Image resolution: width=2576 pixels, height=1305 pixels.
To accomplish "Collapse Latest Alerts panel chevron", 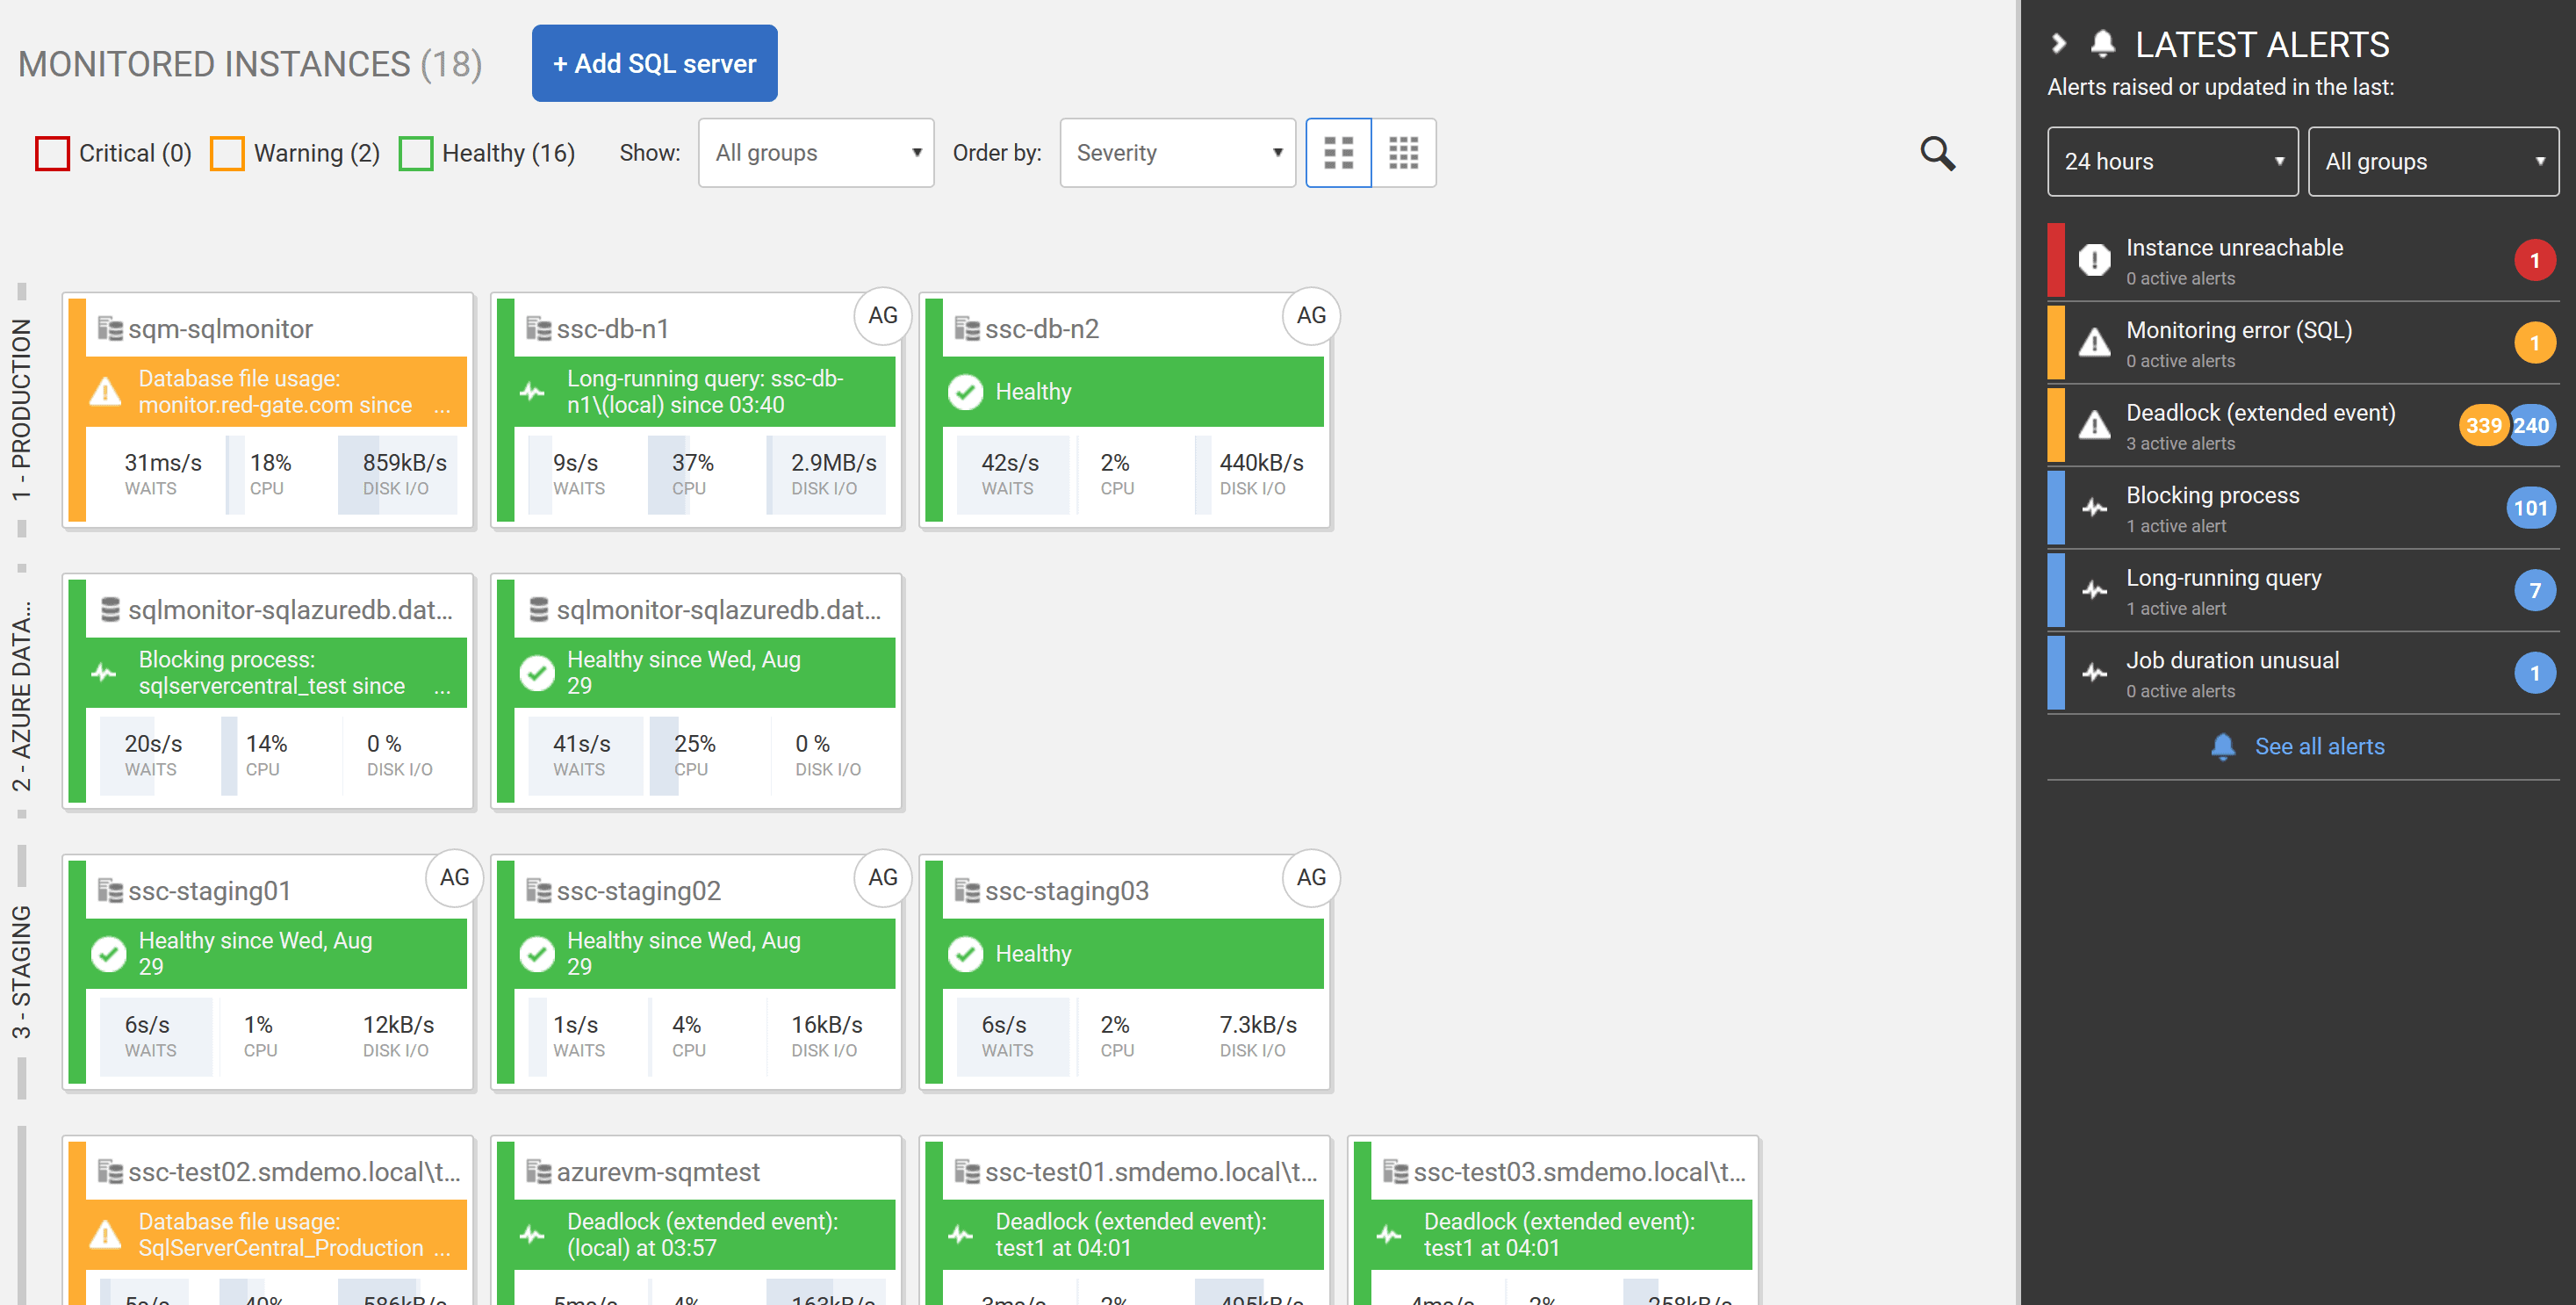I will [2058, 43].
